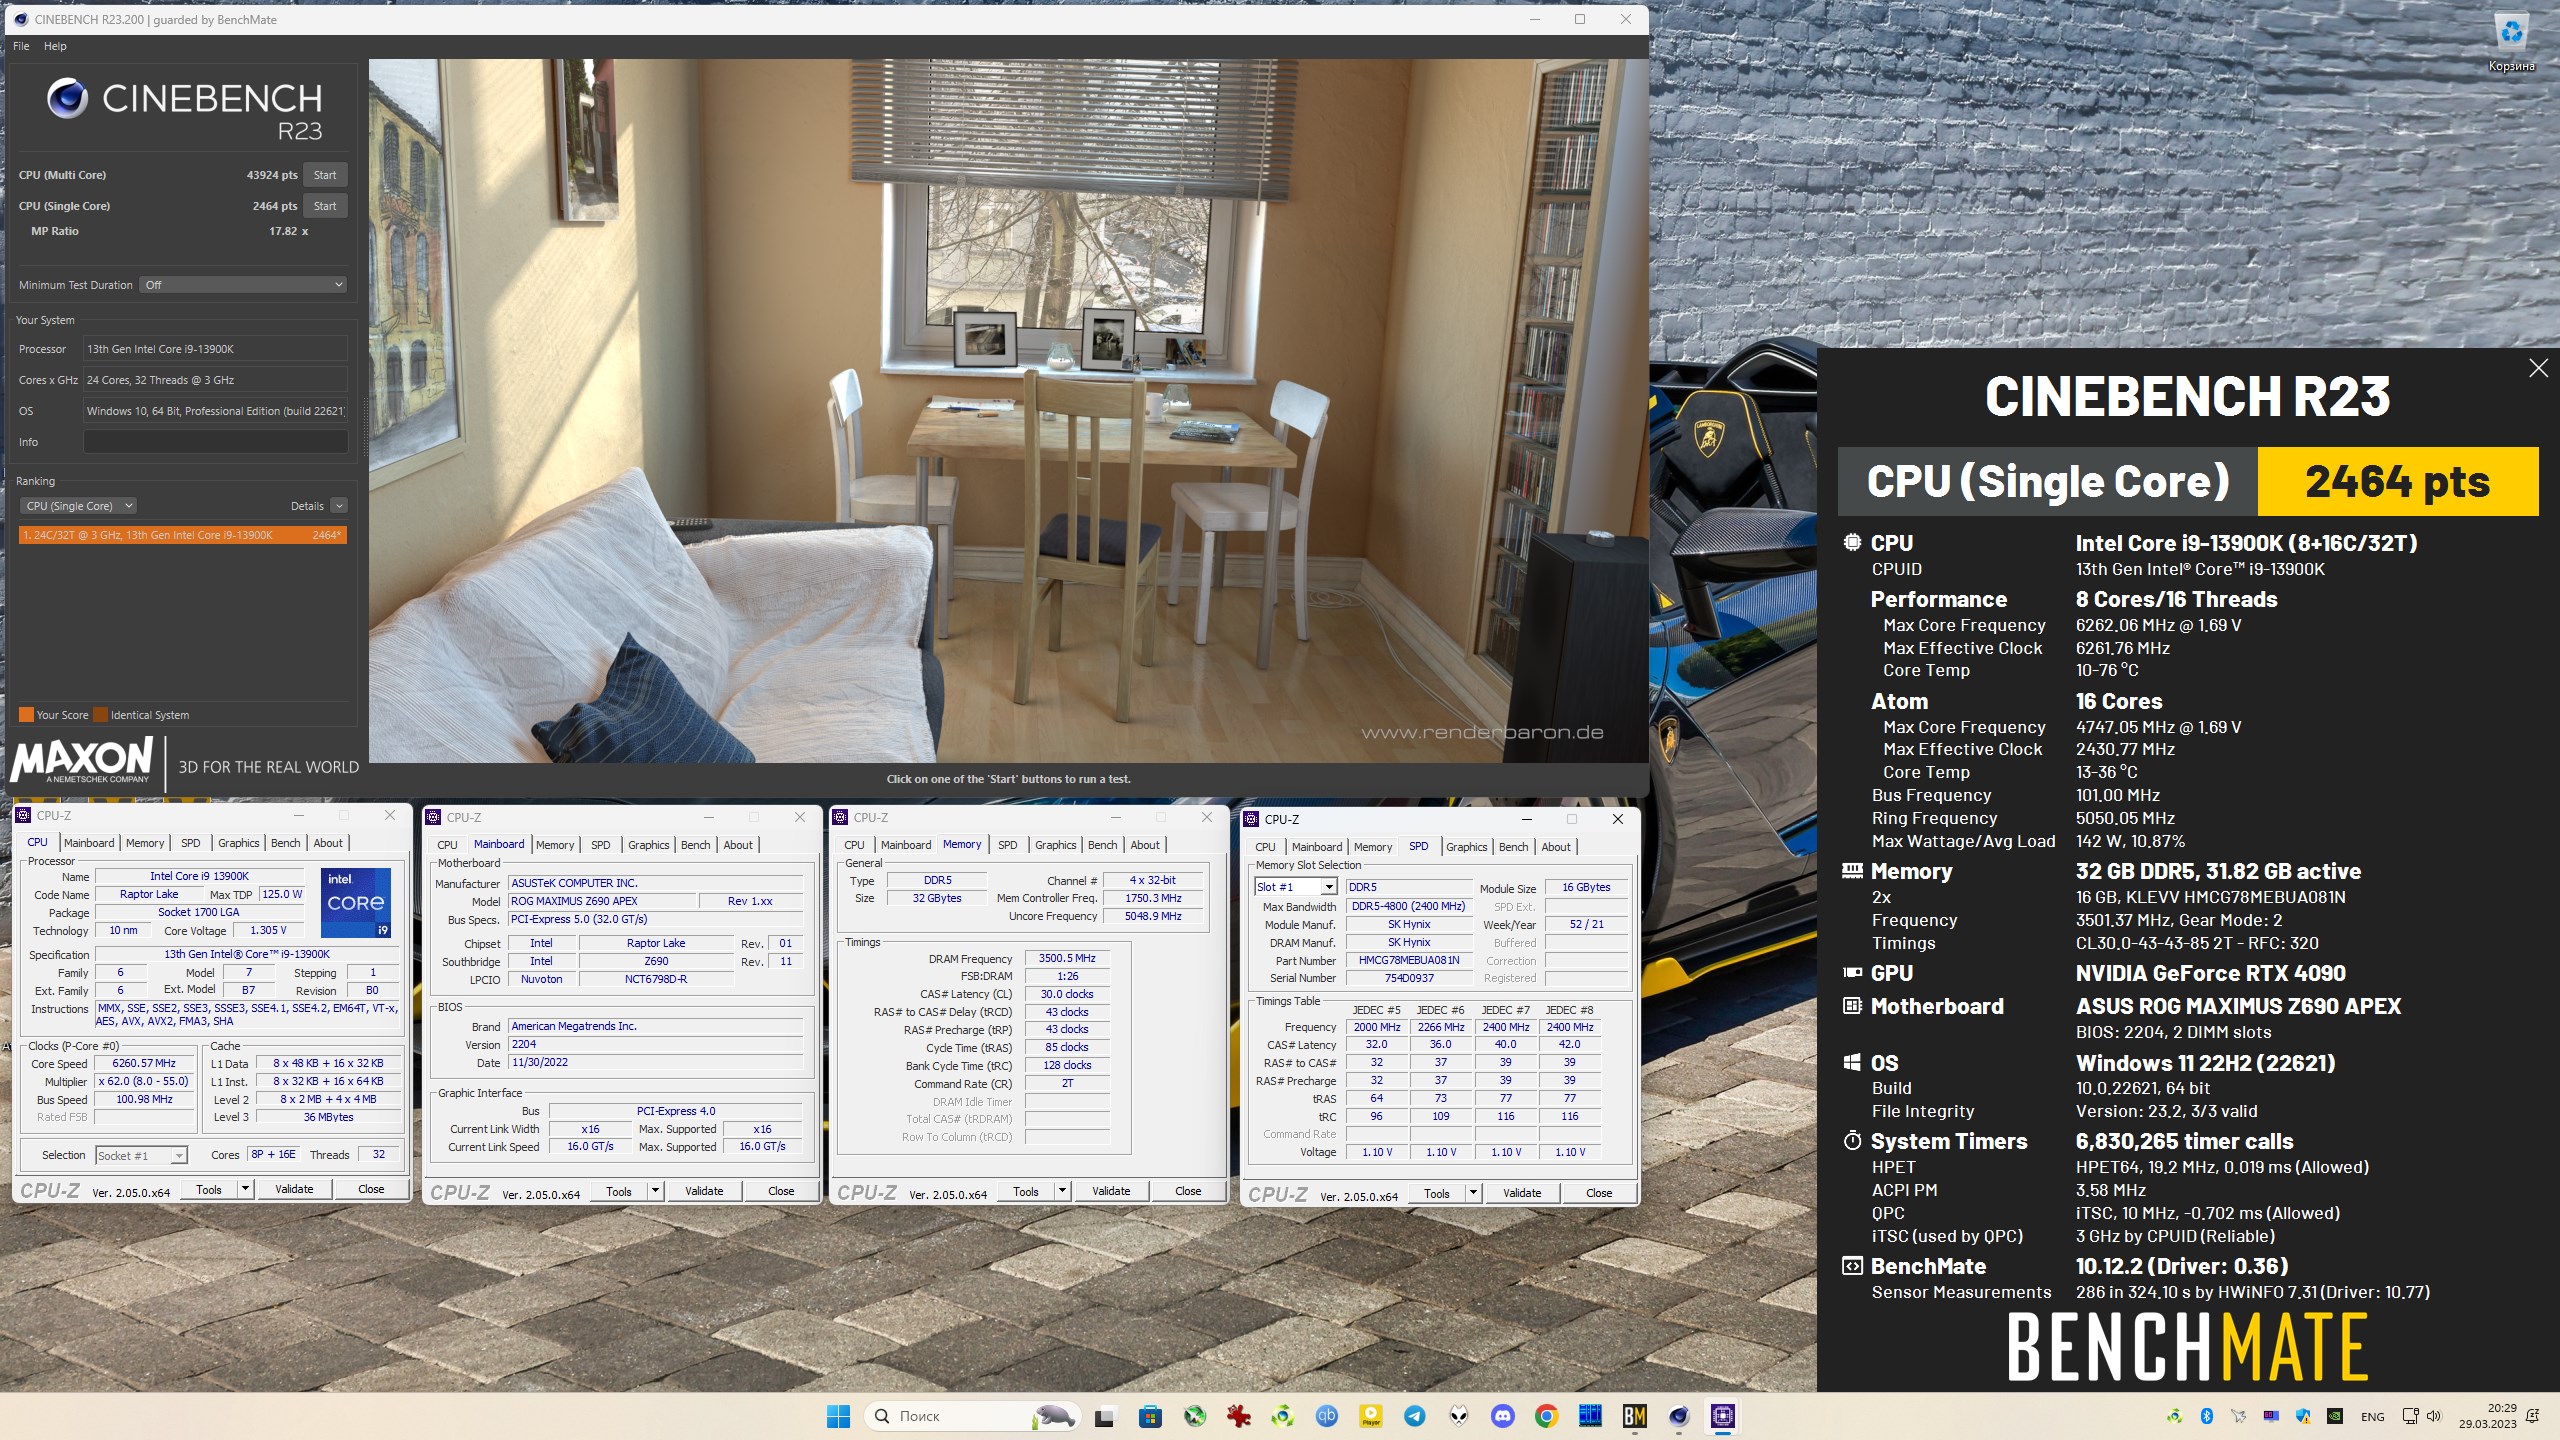Click the volume speaker tray icon
Viewport: 2560px width, 1440px height.
[2434, 1416]
